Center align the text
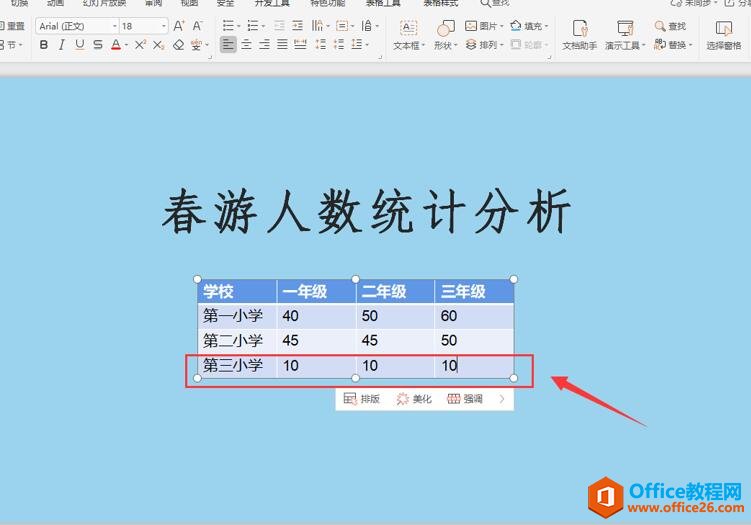This screenshot has height=525, width=751. click(x=246, y=45)
